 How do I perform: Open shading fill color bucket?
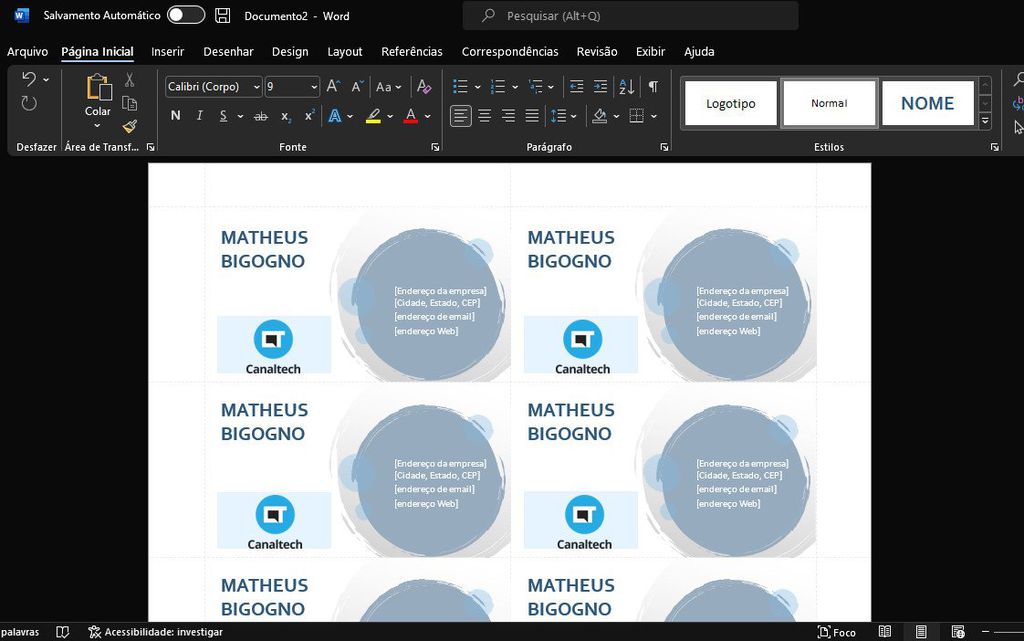click(600, 116)
